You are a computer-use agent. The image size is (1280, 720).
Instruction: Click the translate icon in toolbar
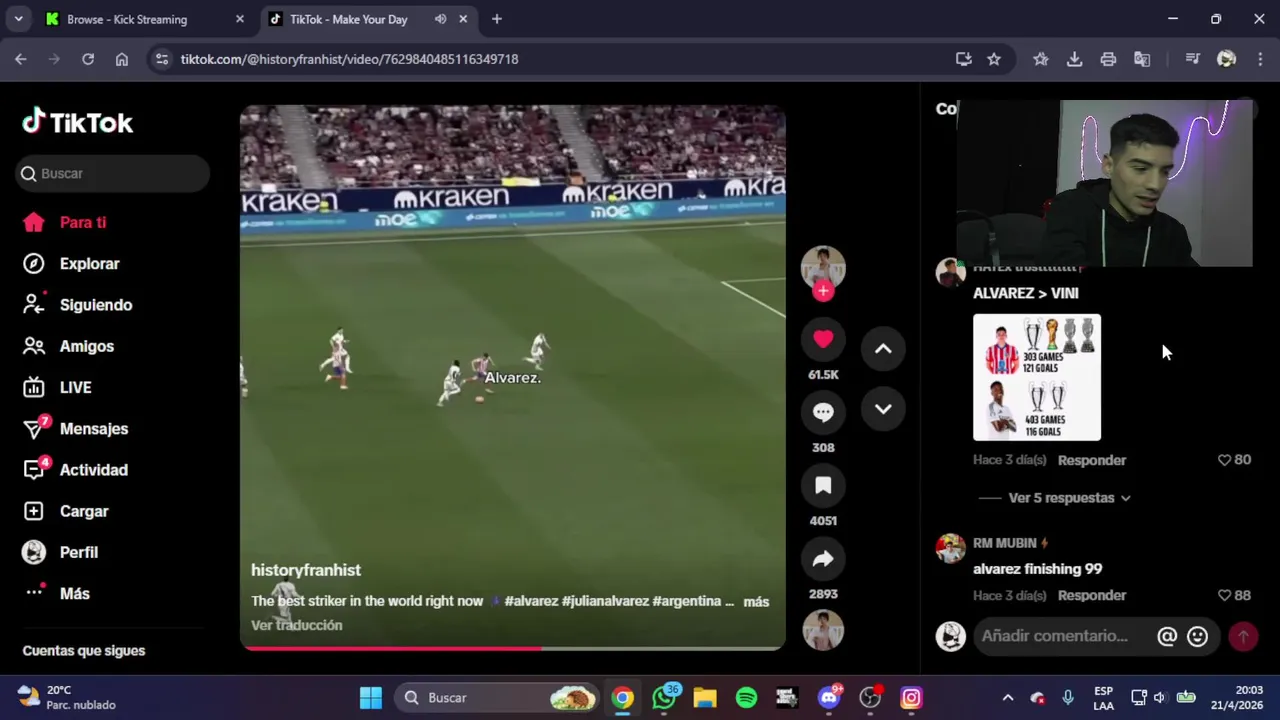(1142, 59)
